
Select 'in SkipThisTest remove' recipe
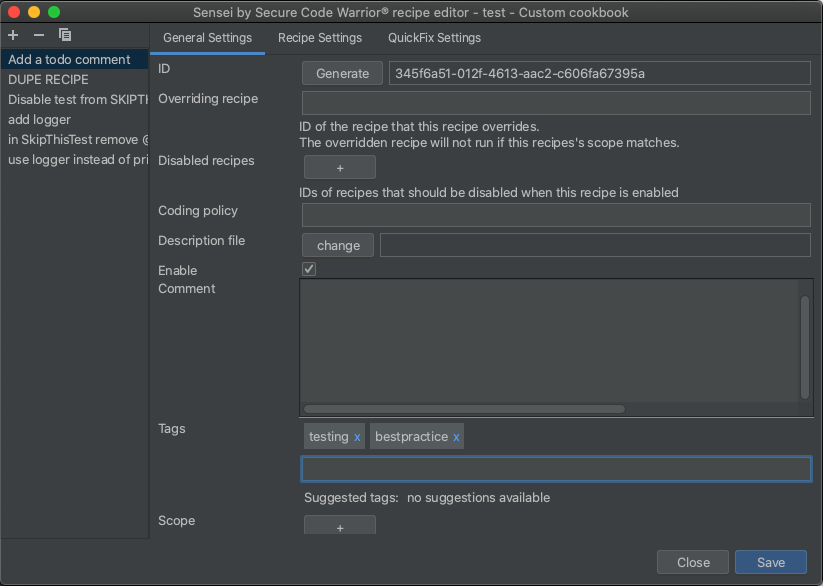click(x=75, y=139)
